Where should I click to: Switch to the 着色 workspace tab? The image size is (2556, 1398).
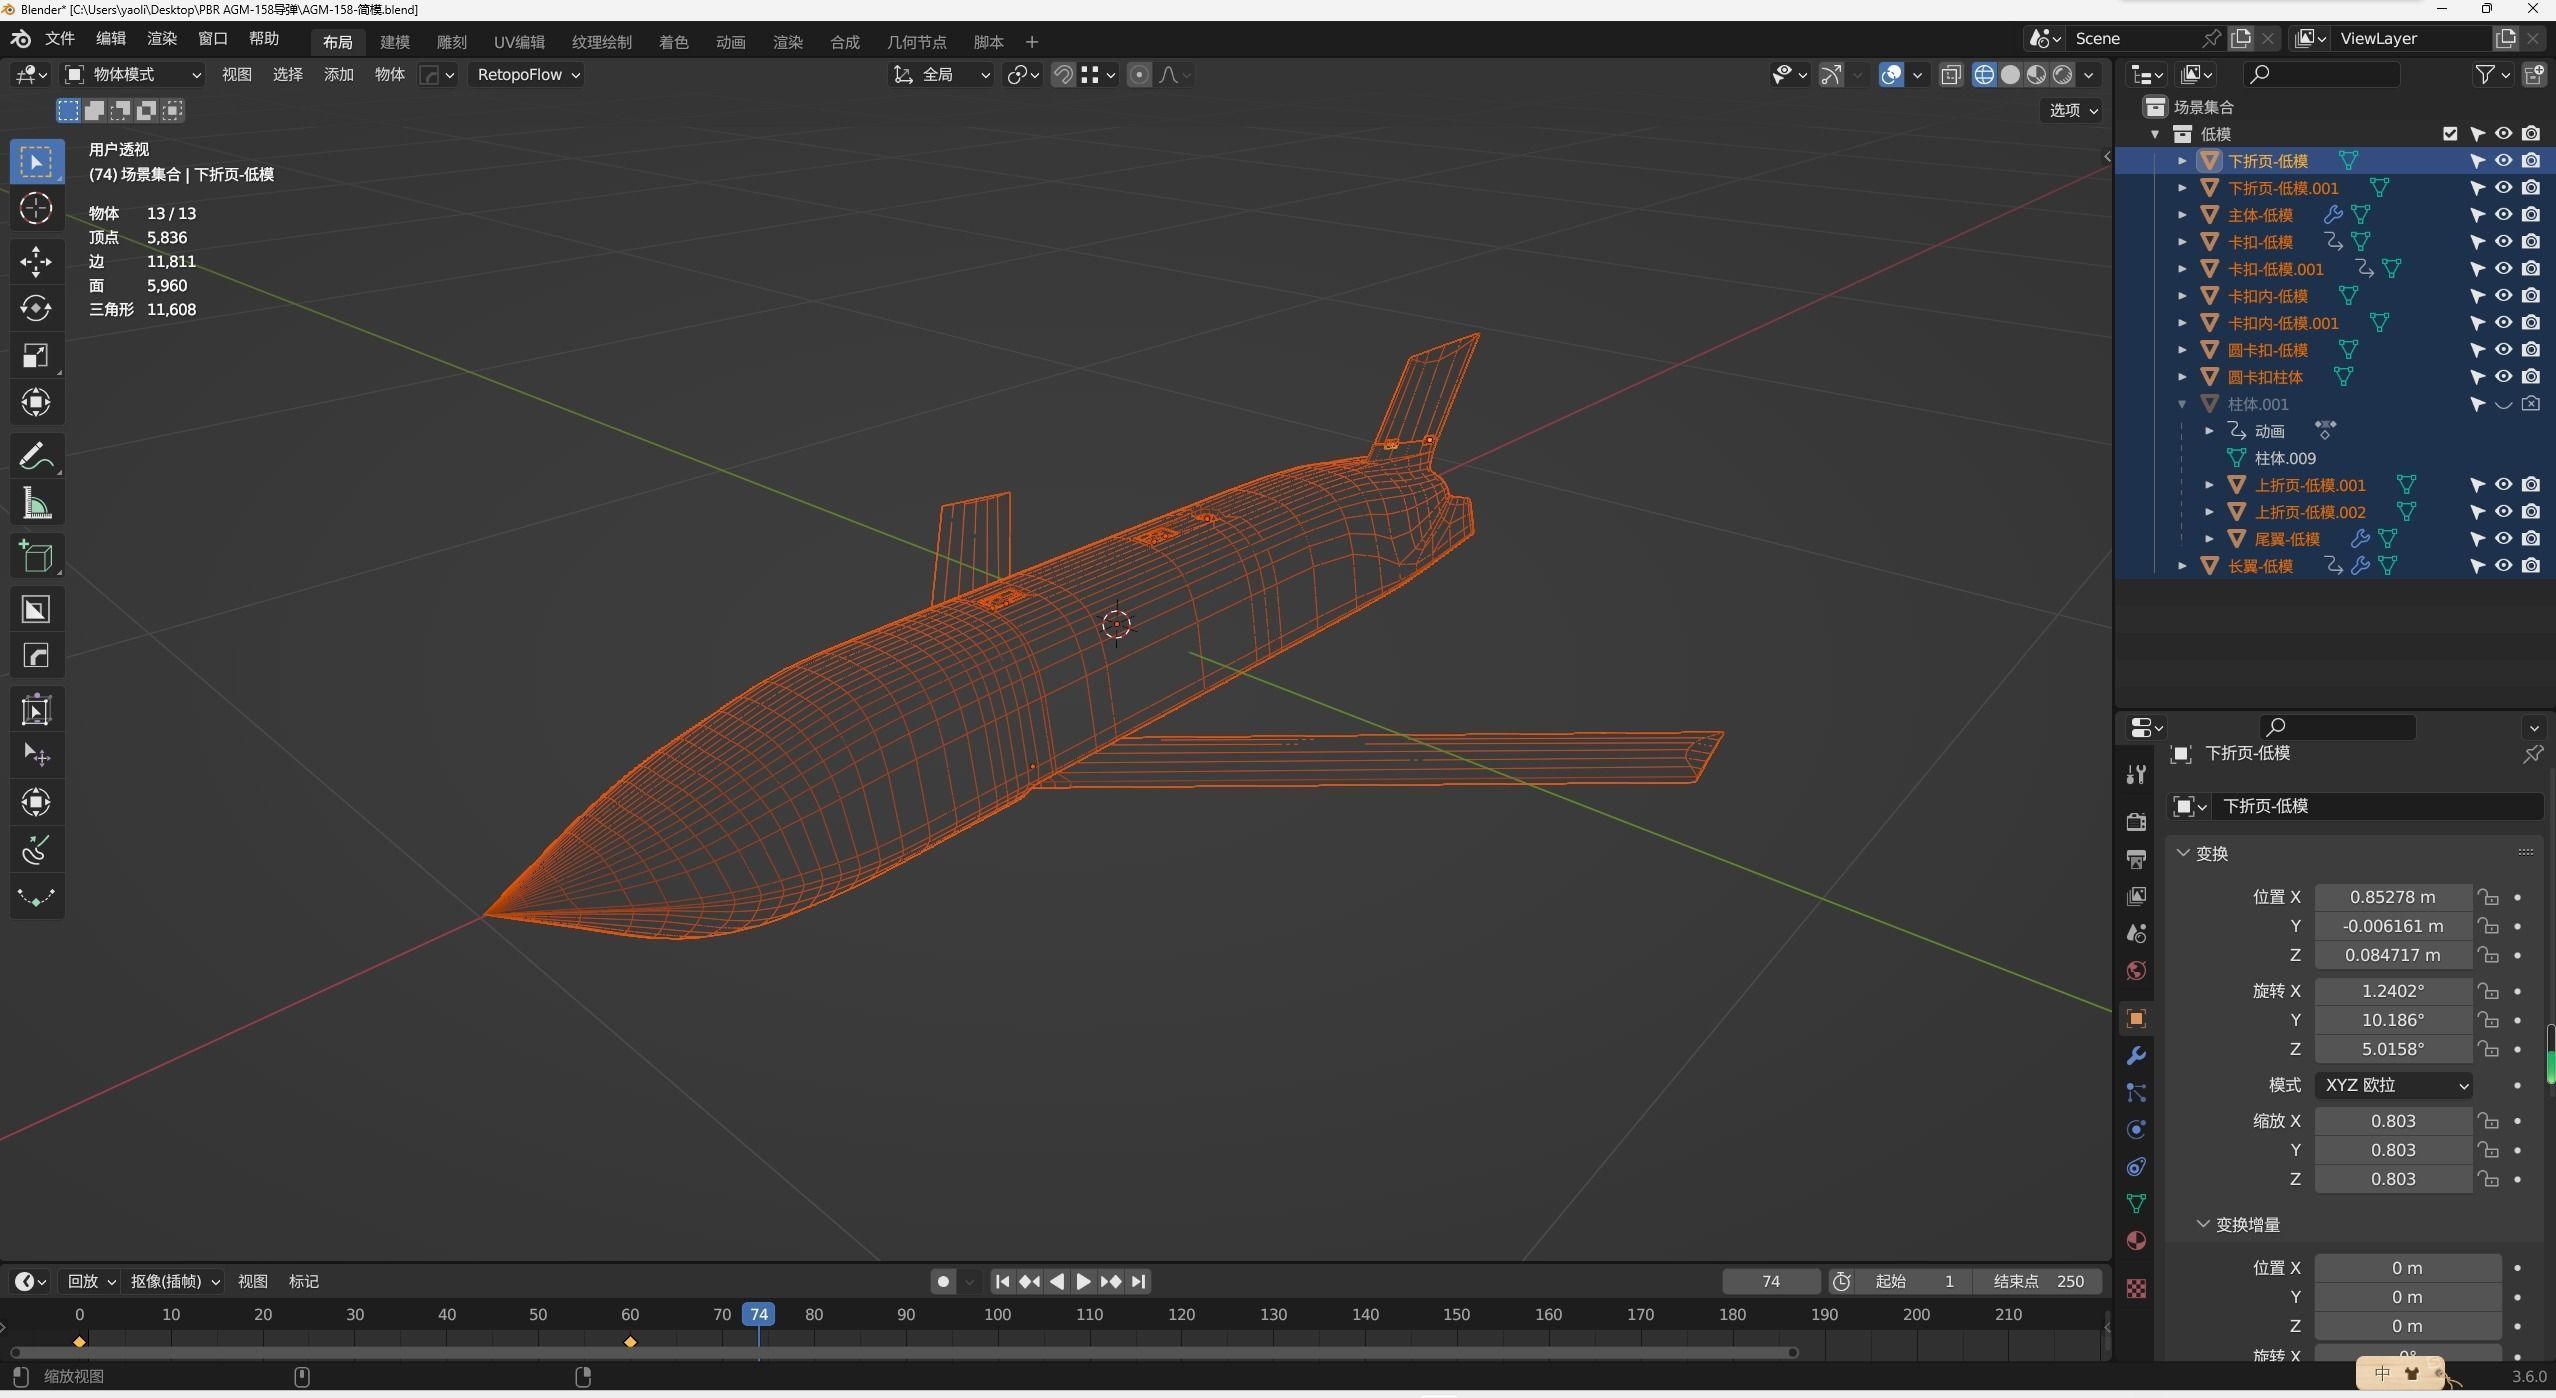coord(674,42)
